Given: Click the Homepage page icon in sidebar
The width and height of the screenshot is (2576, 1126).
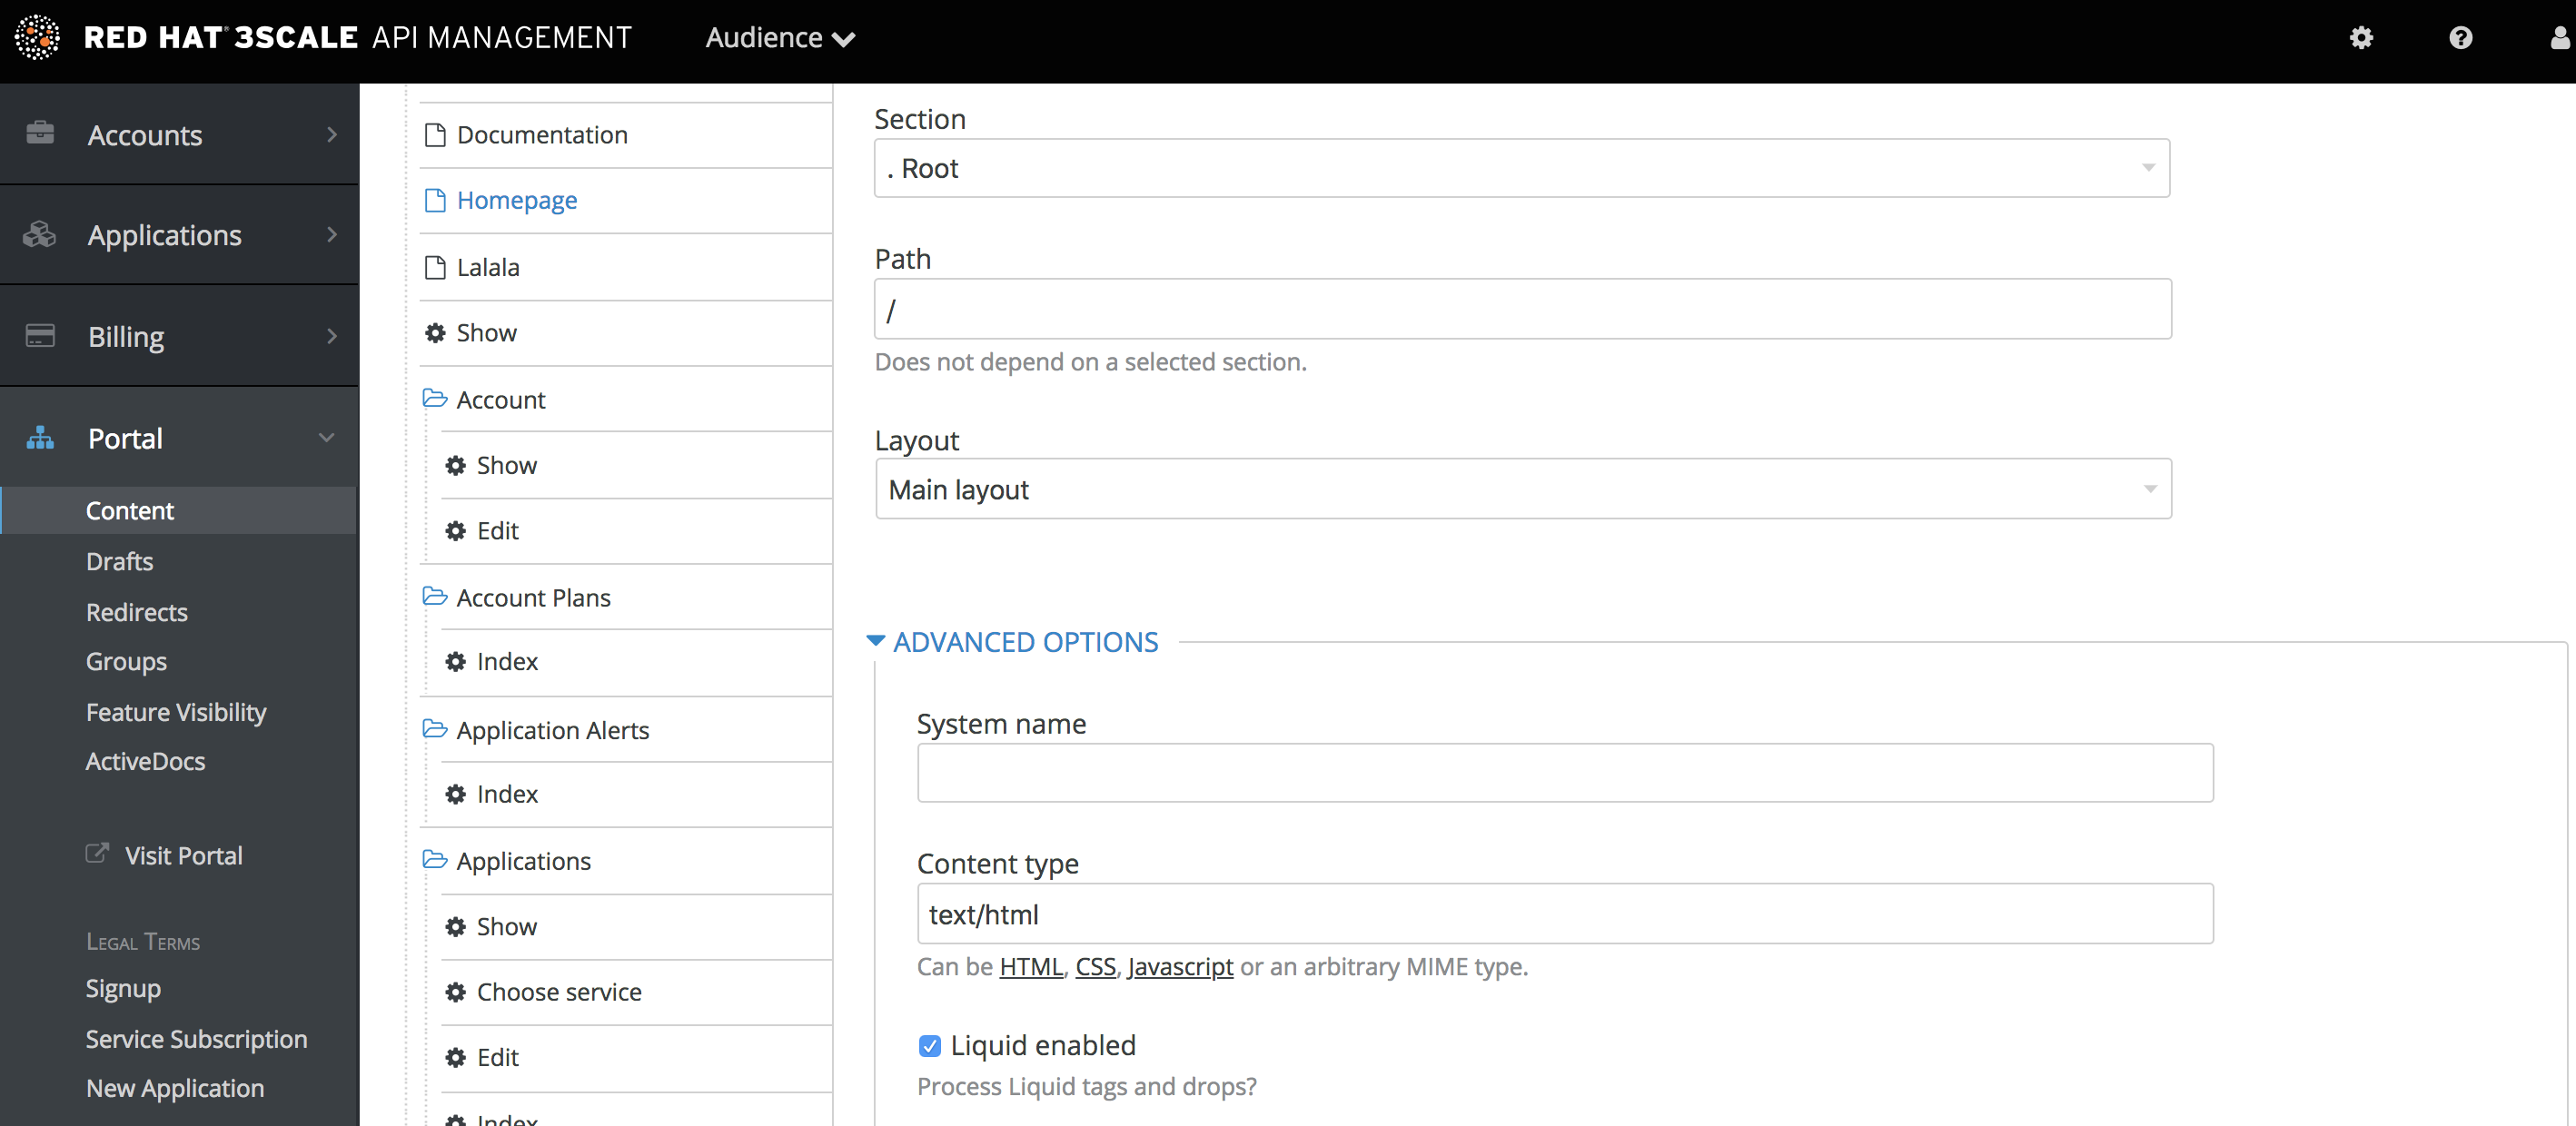Looking at the screenshot, I should 435,201.
